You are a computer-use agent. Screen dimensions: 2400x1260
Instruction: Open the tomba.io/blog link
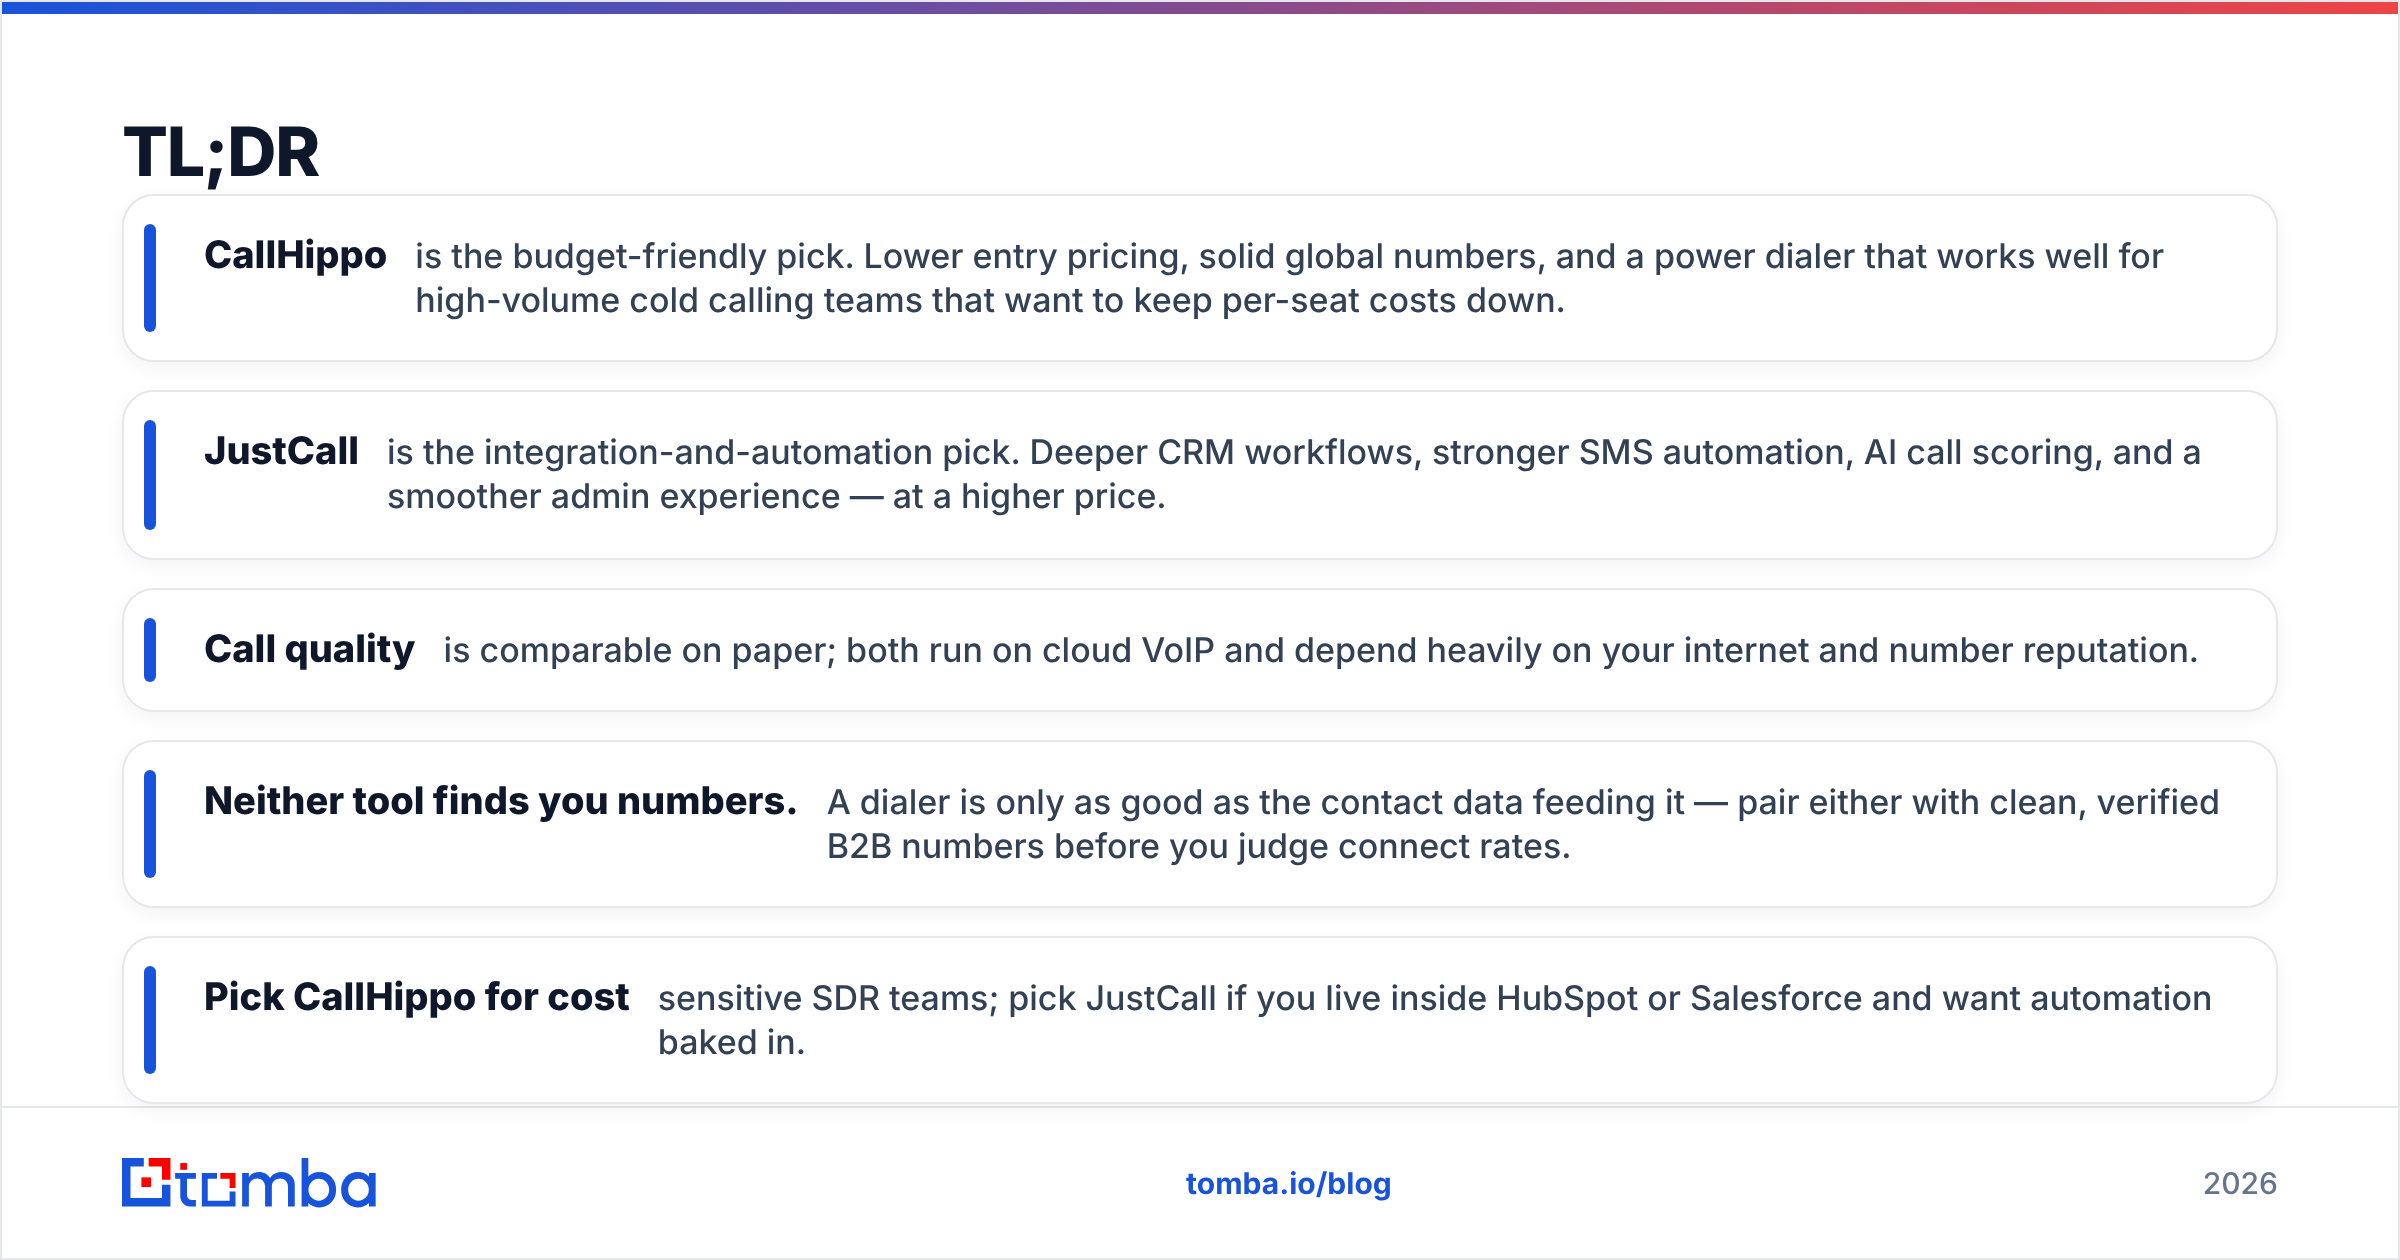[x=1288, y=1184]
